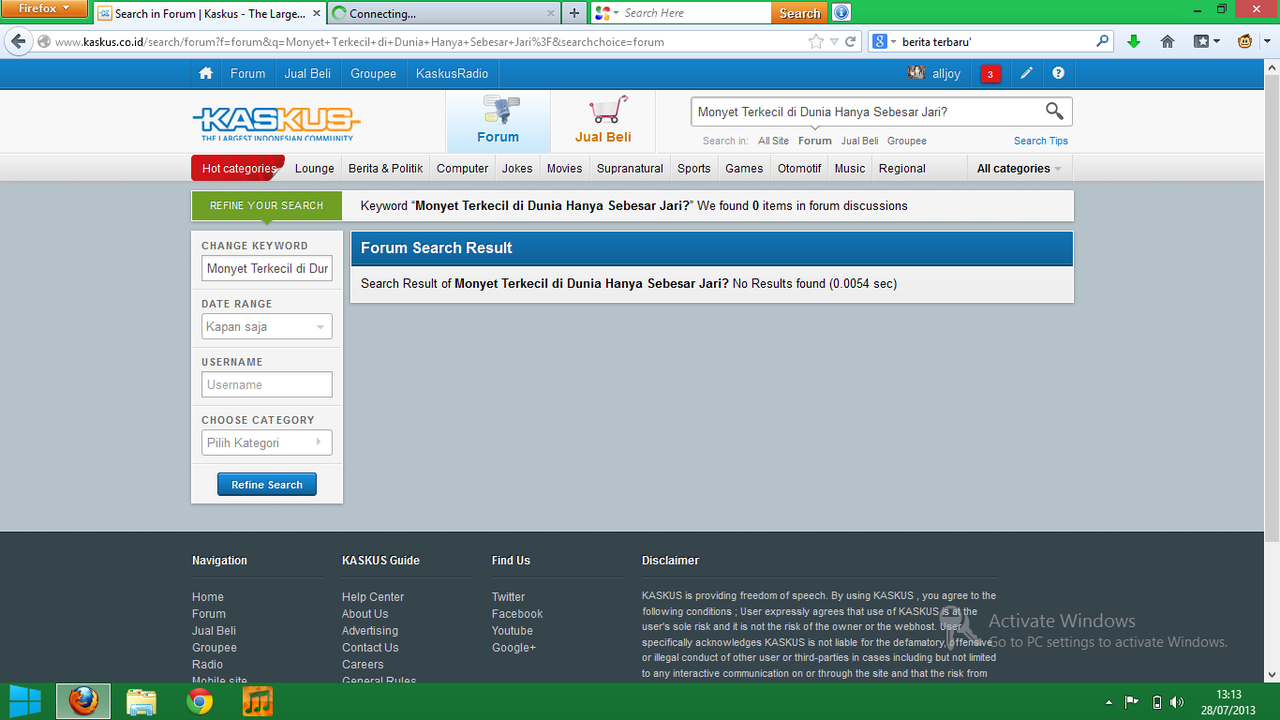Set search scope to All Site
The height and width of the screenshot is (720, 1280).
773,141
